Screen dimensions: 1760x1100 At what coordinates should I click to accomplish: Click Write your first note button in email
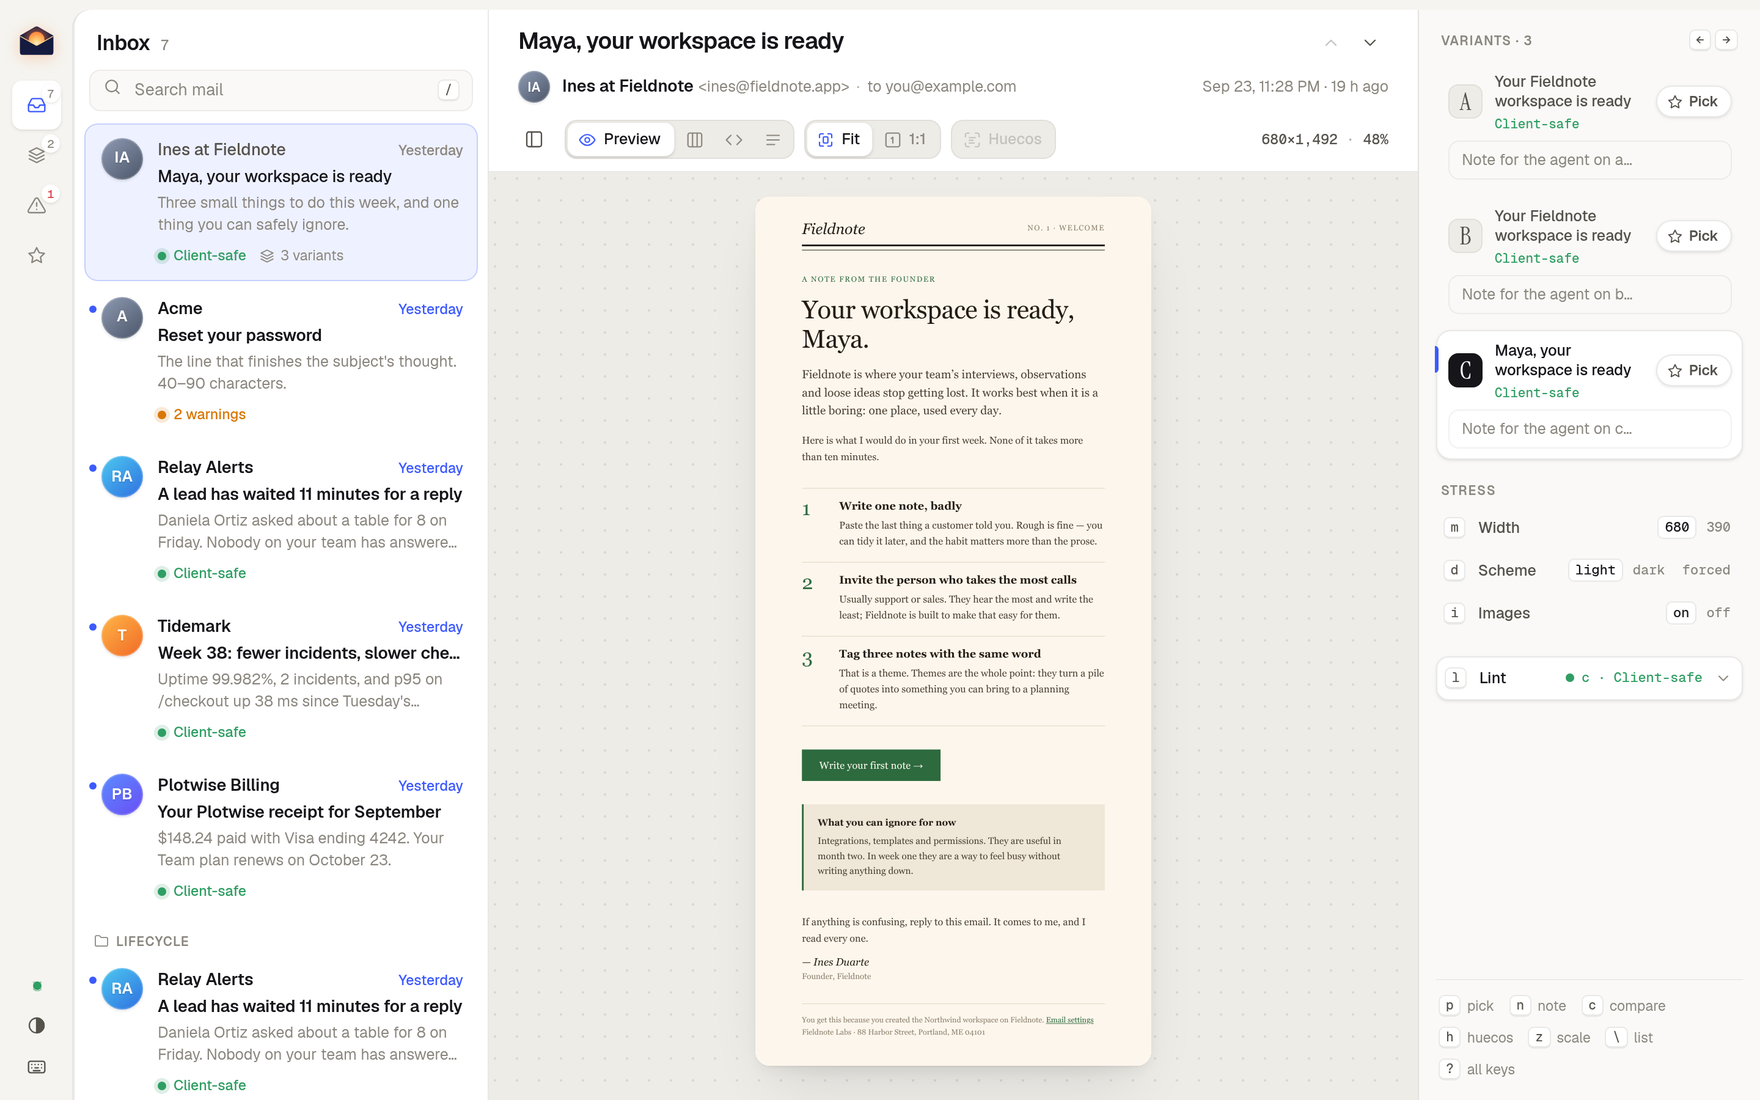[871, 765]
